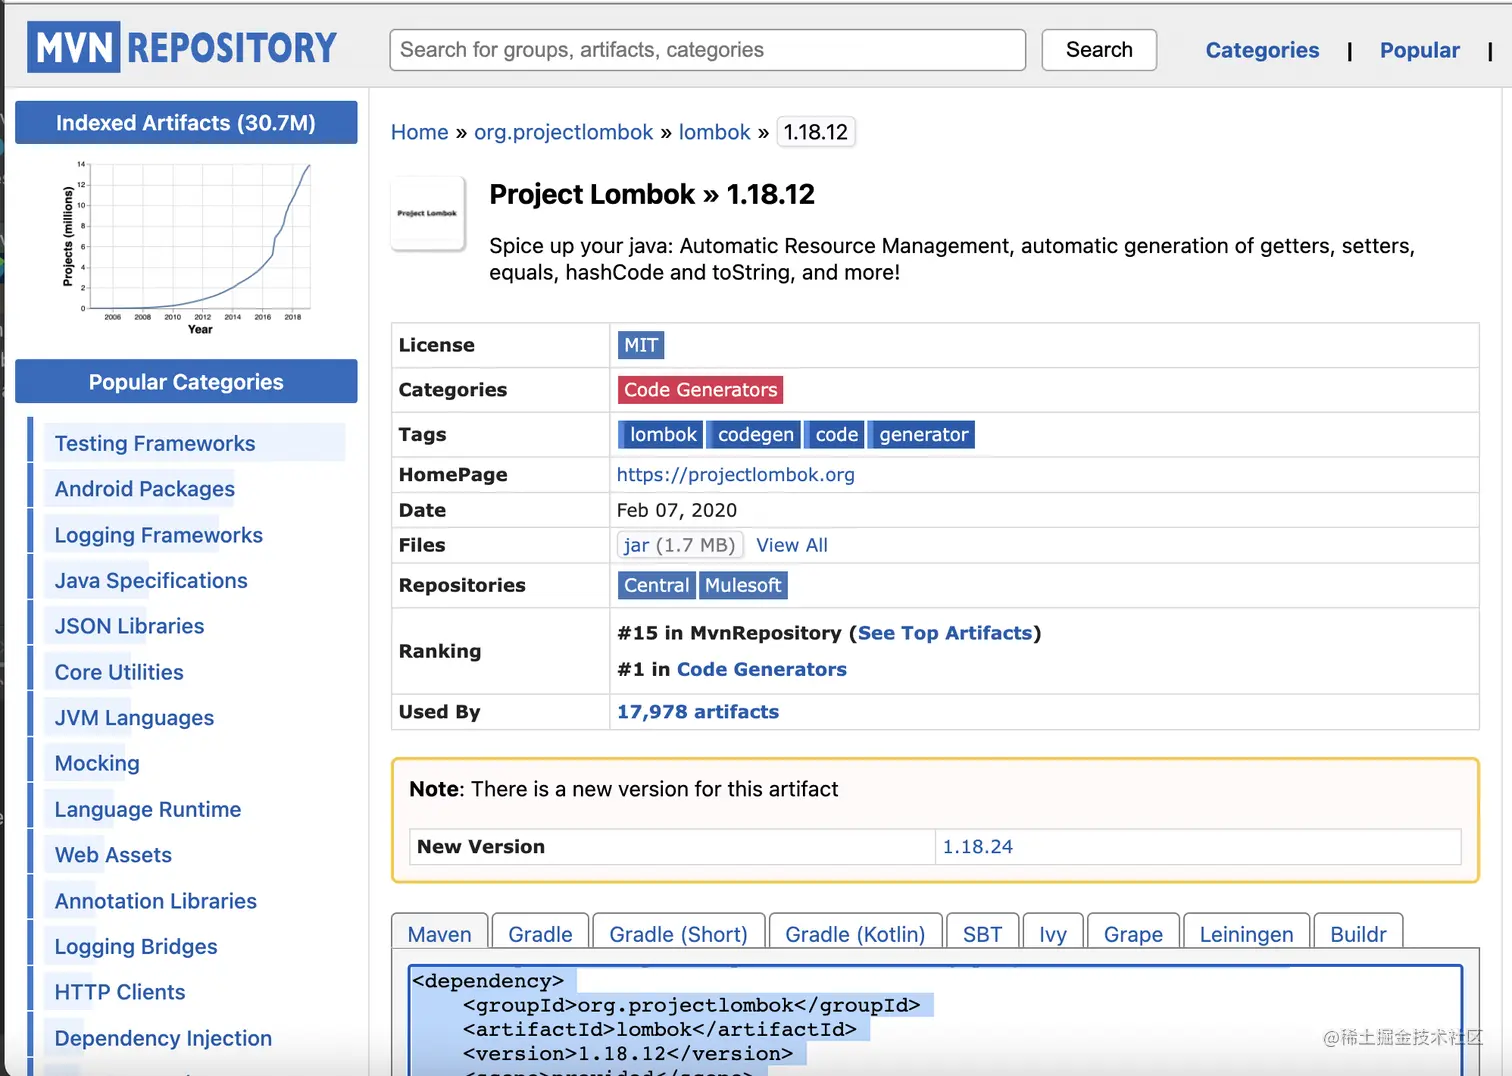Open Code Generators ranking link
Image resolution: width=1512 pixels, height=1076 pixels.
click(762, 669)
